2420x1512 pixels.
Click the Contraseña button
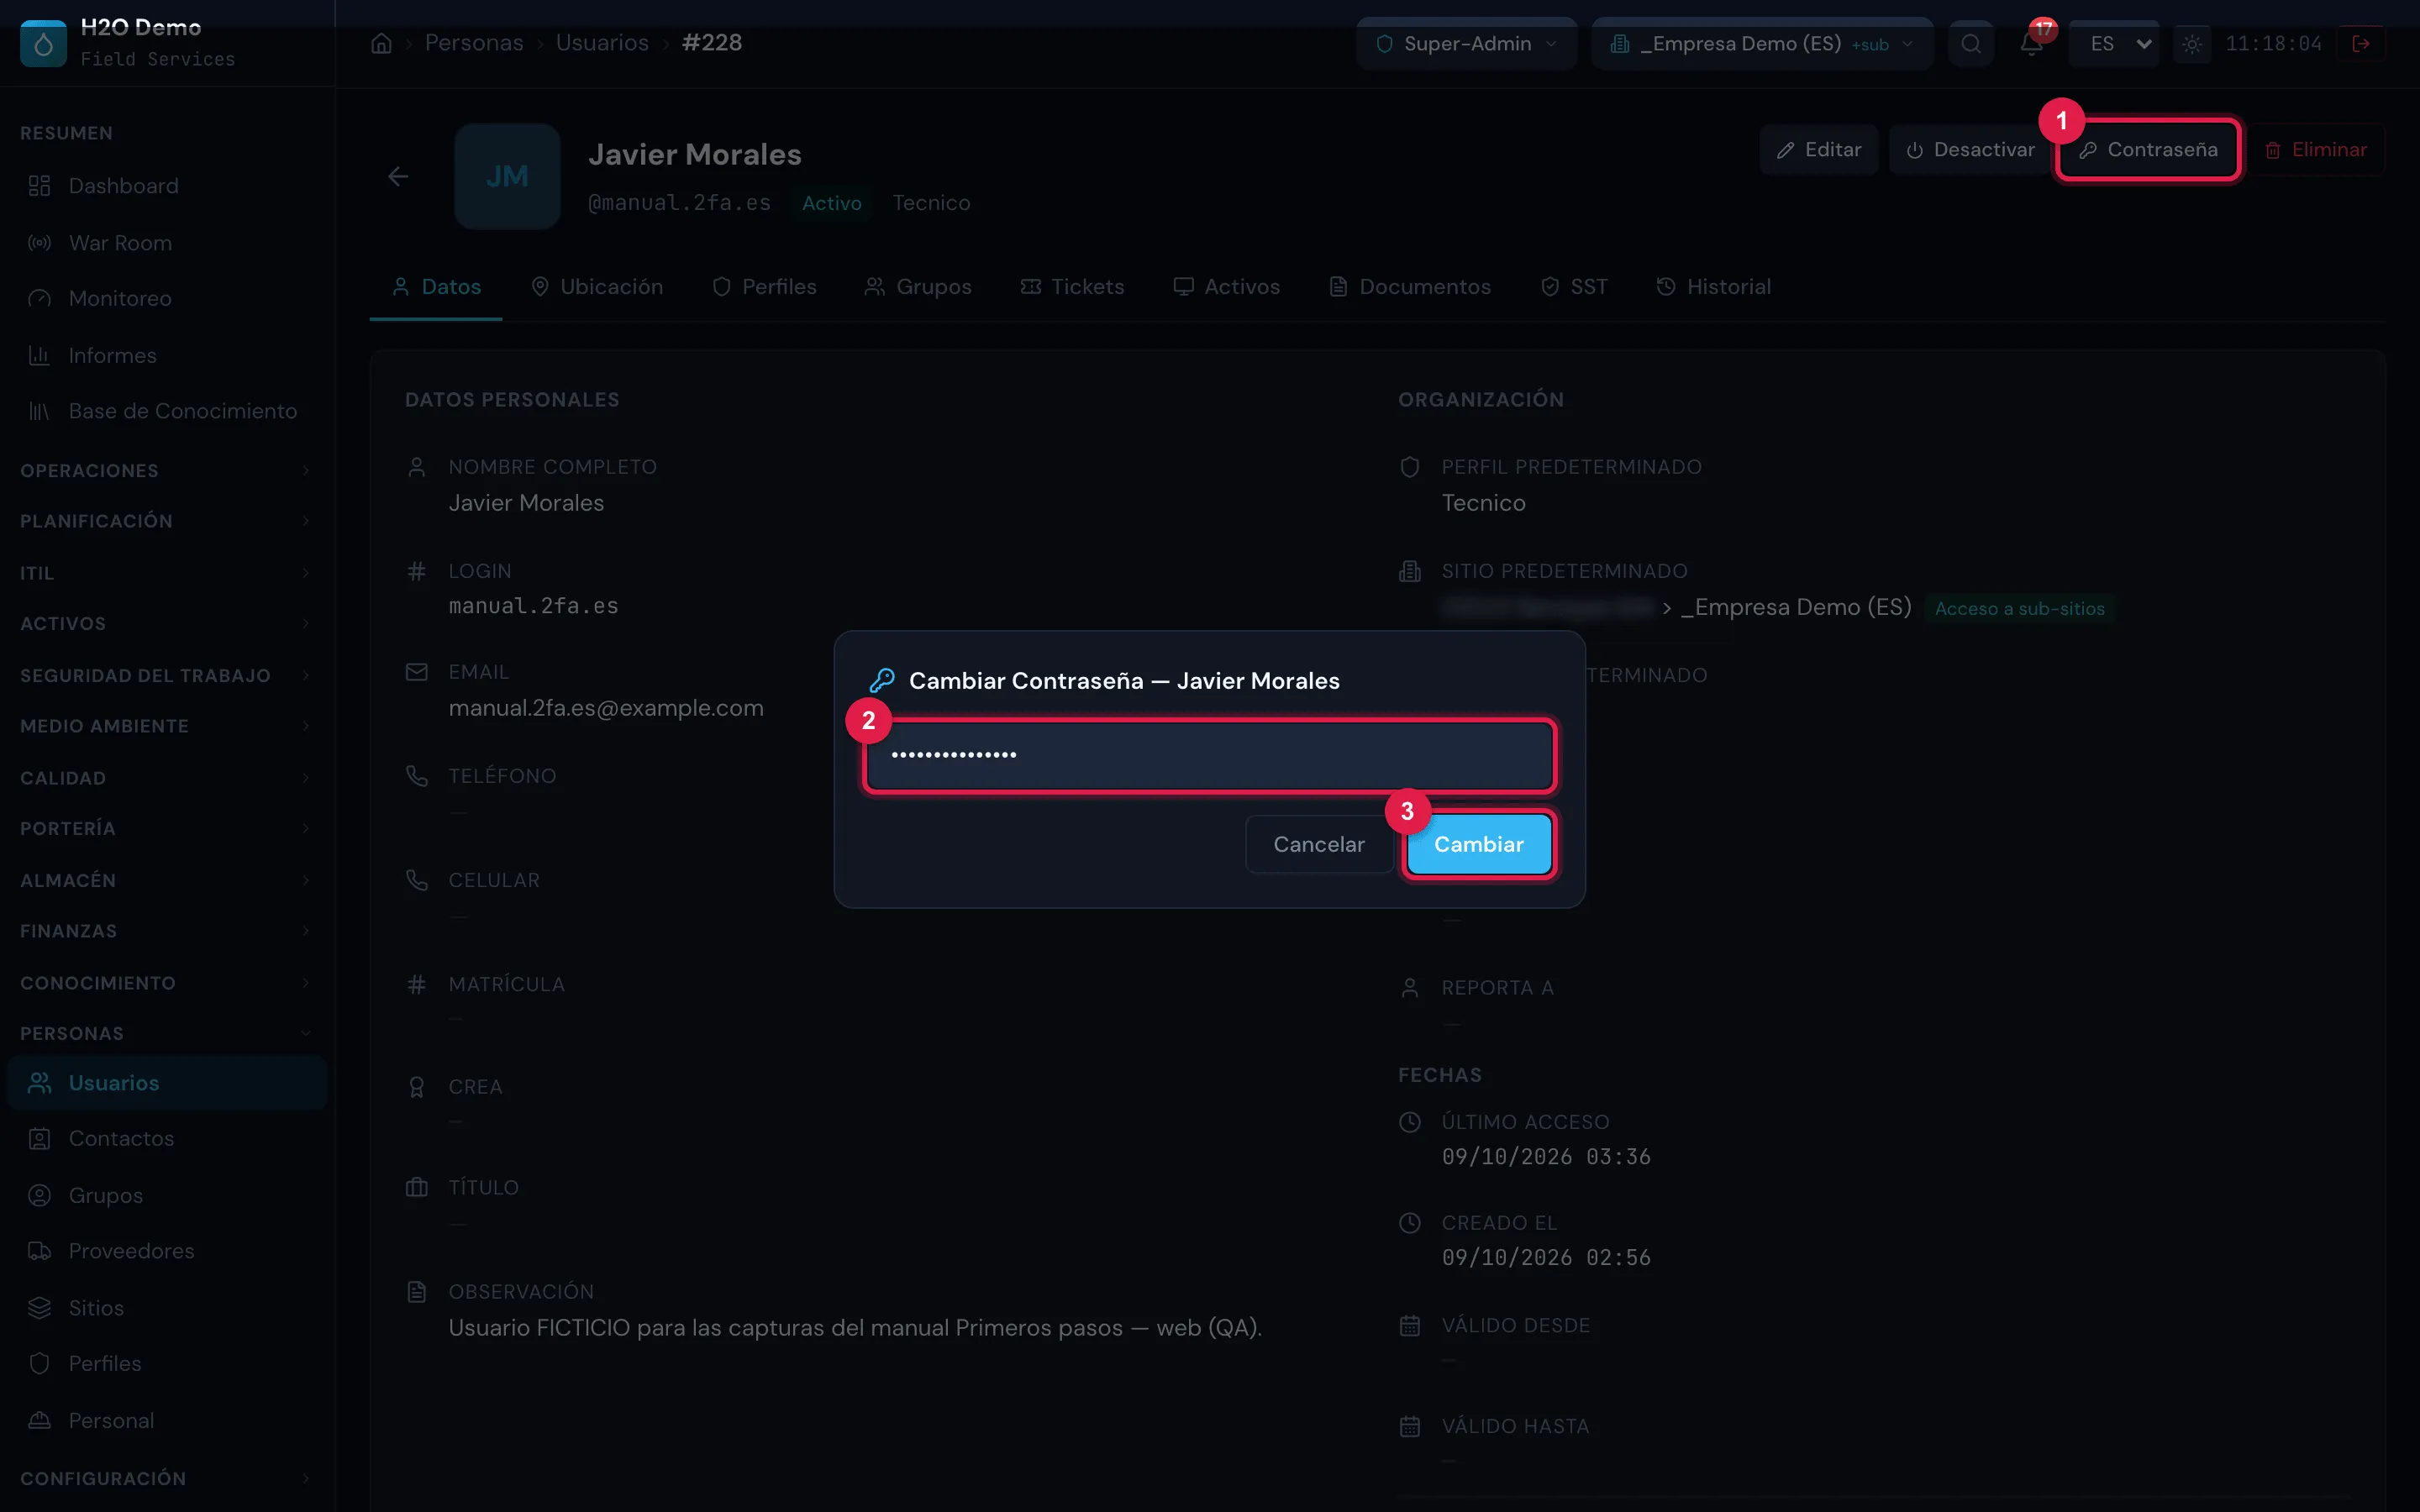(x=2148, y=150)
